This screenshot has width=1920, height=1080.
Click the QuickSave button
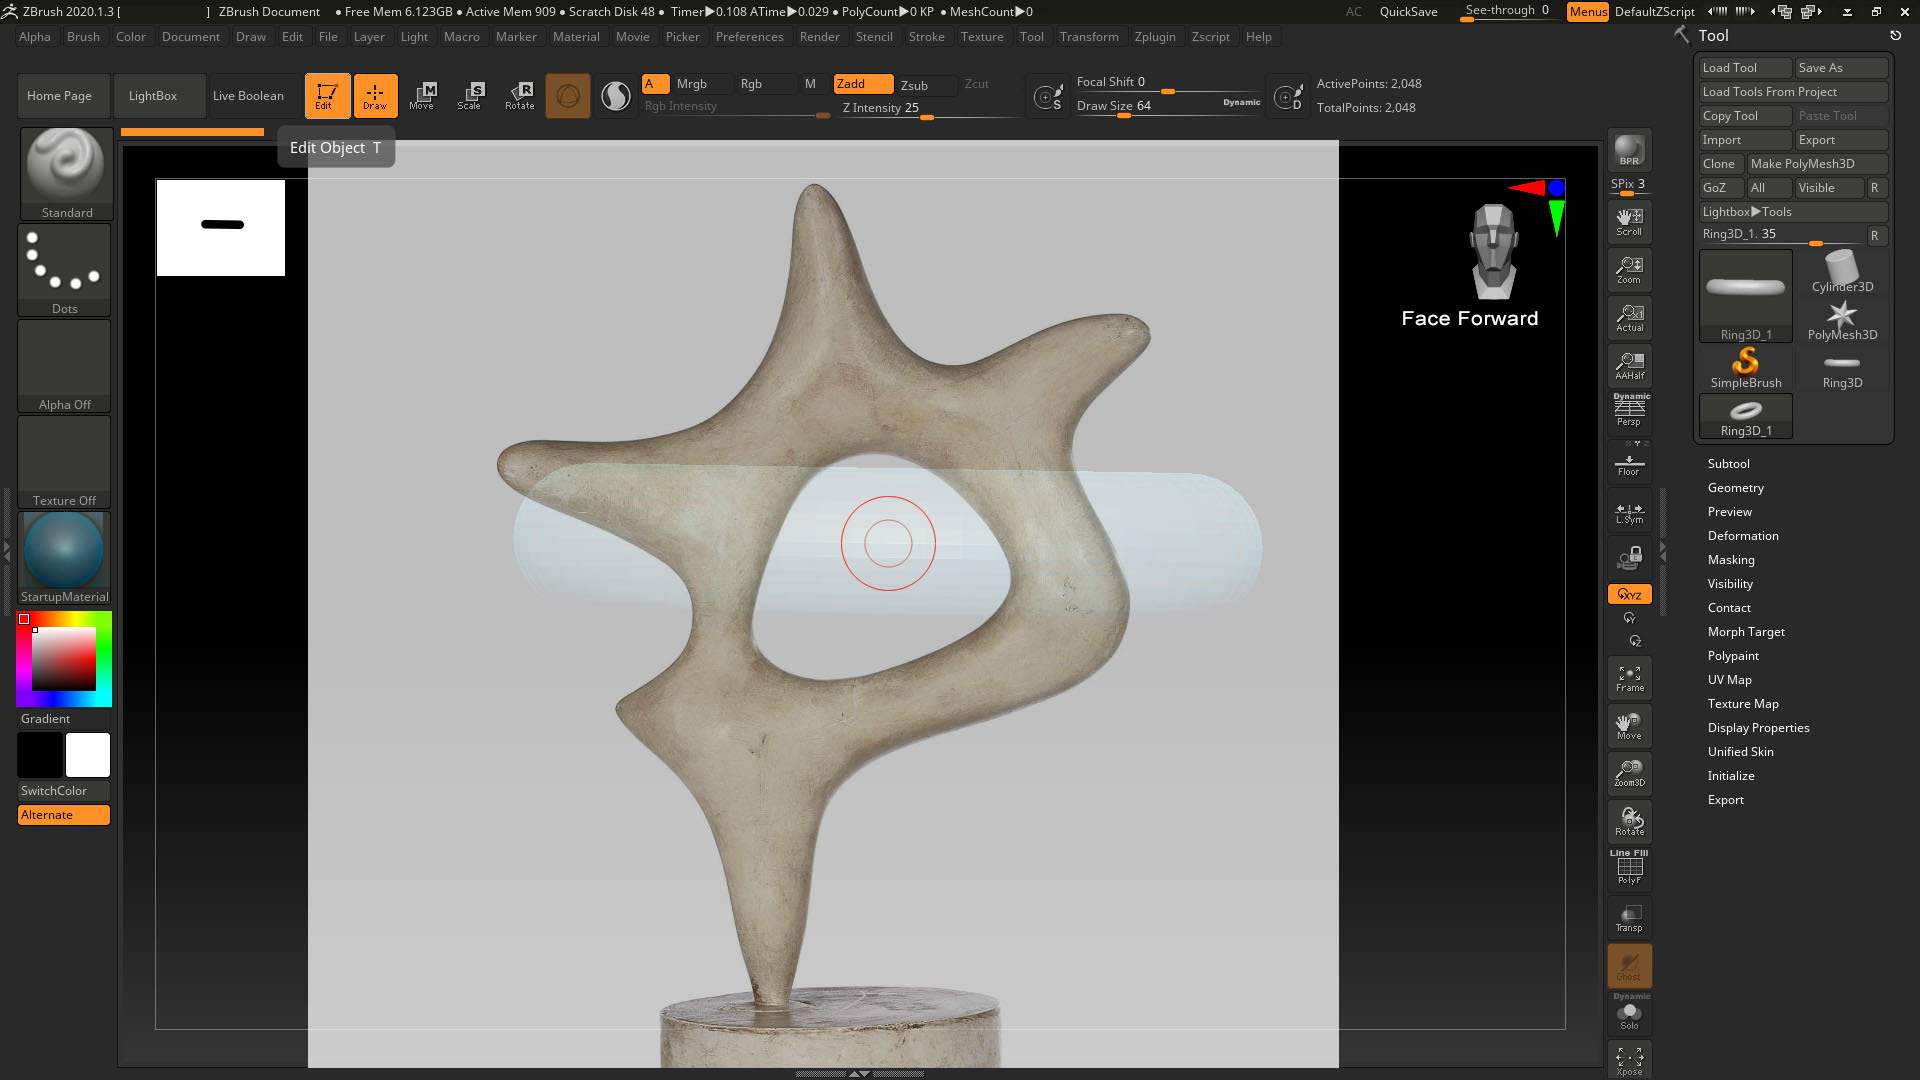(1408, 12)
